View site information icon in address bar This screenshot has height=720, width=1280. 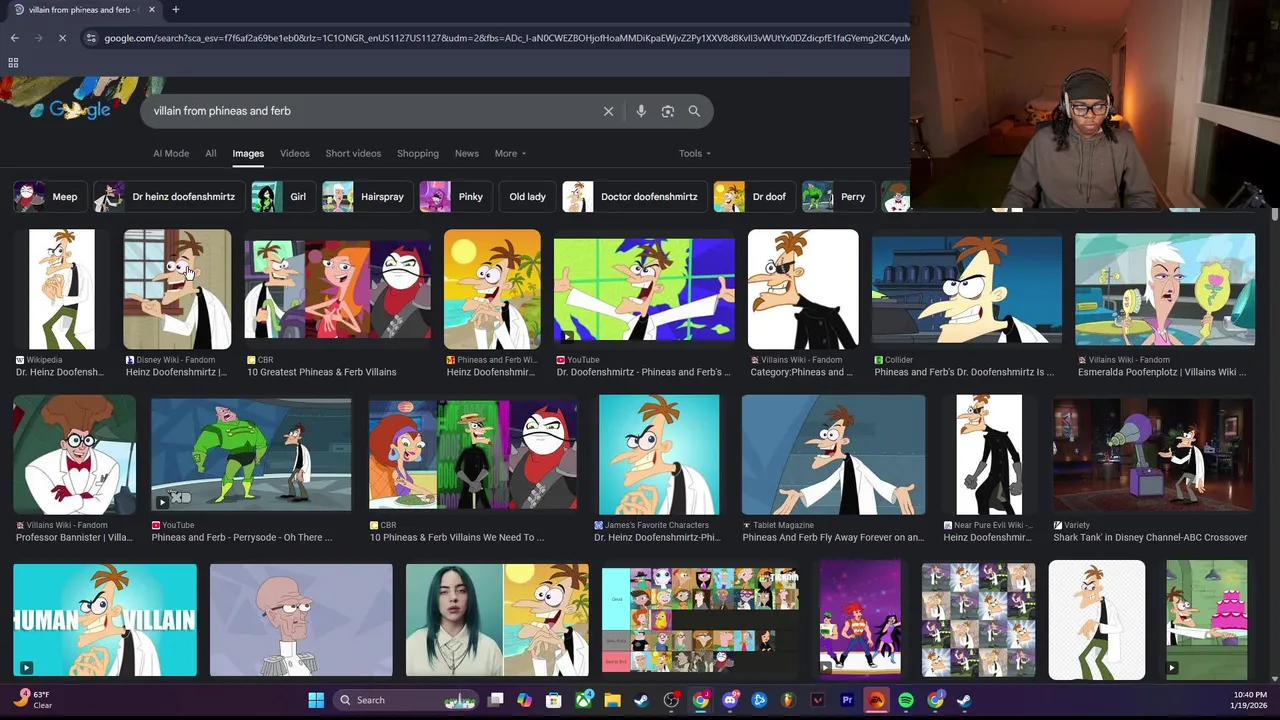(x=91, y=38)
